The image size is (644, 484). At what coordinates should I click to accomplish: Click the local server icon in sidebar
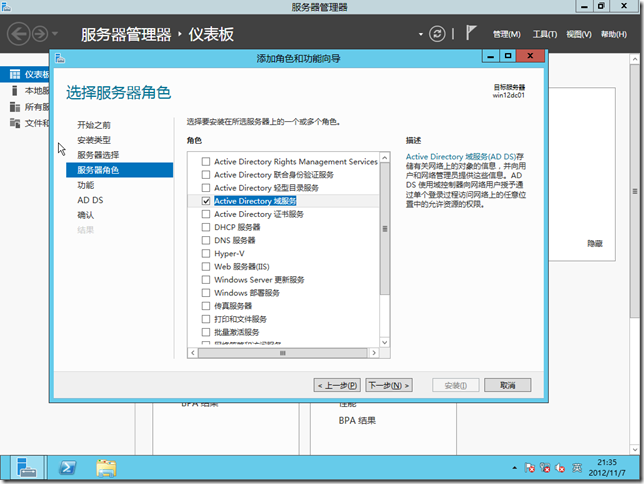click(x=15, y=90)
